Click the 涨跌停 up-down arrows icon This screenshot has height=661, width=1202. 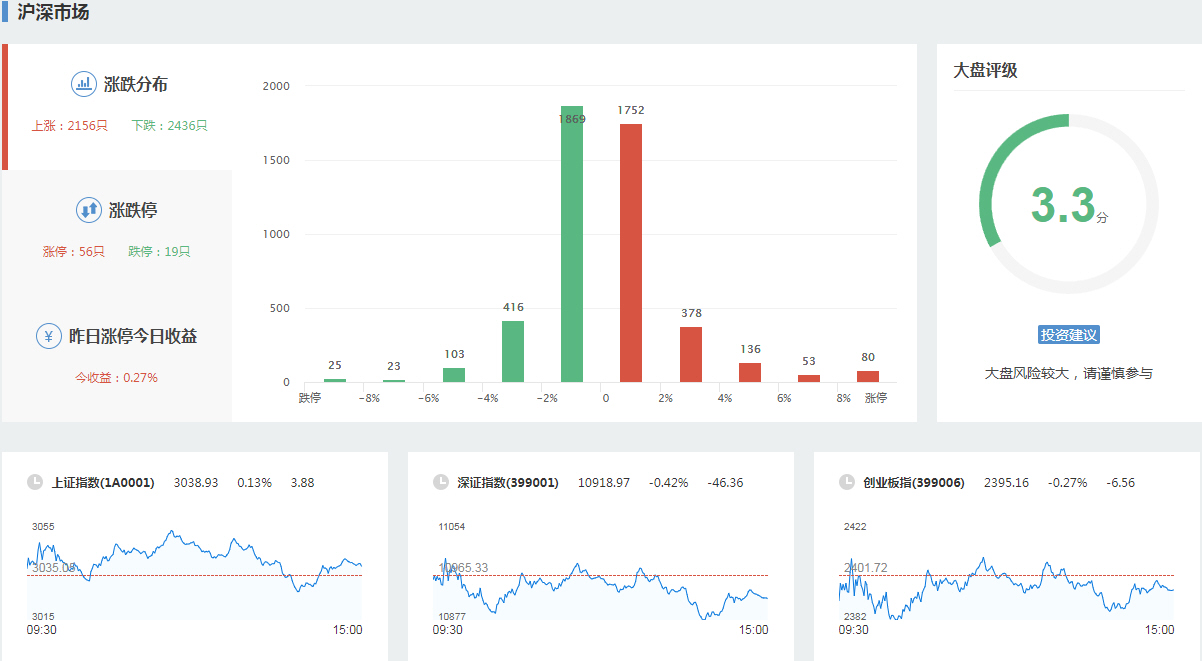click(89, 210)
